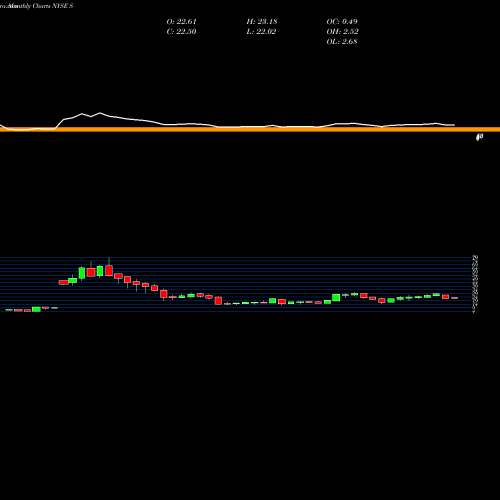Image resolution: width=500 pixels, height=500 pixels.
Task: Select the 'C: 22.50' close value
Action: (181, 31)
